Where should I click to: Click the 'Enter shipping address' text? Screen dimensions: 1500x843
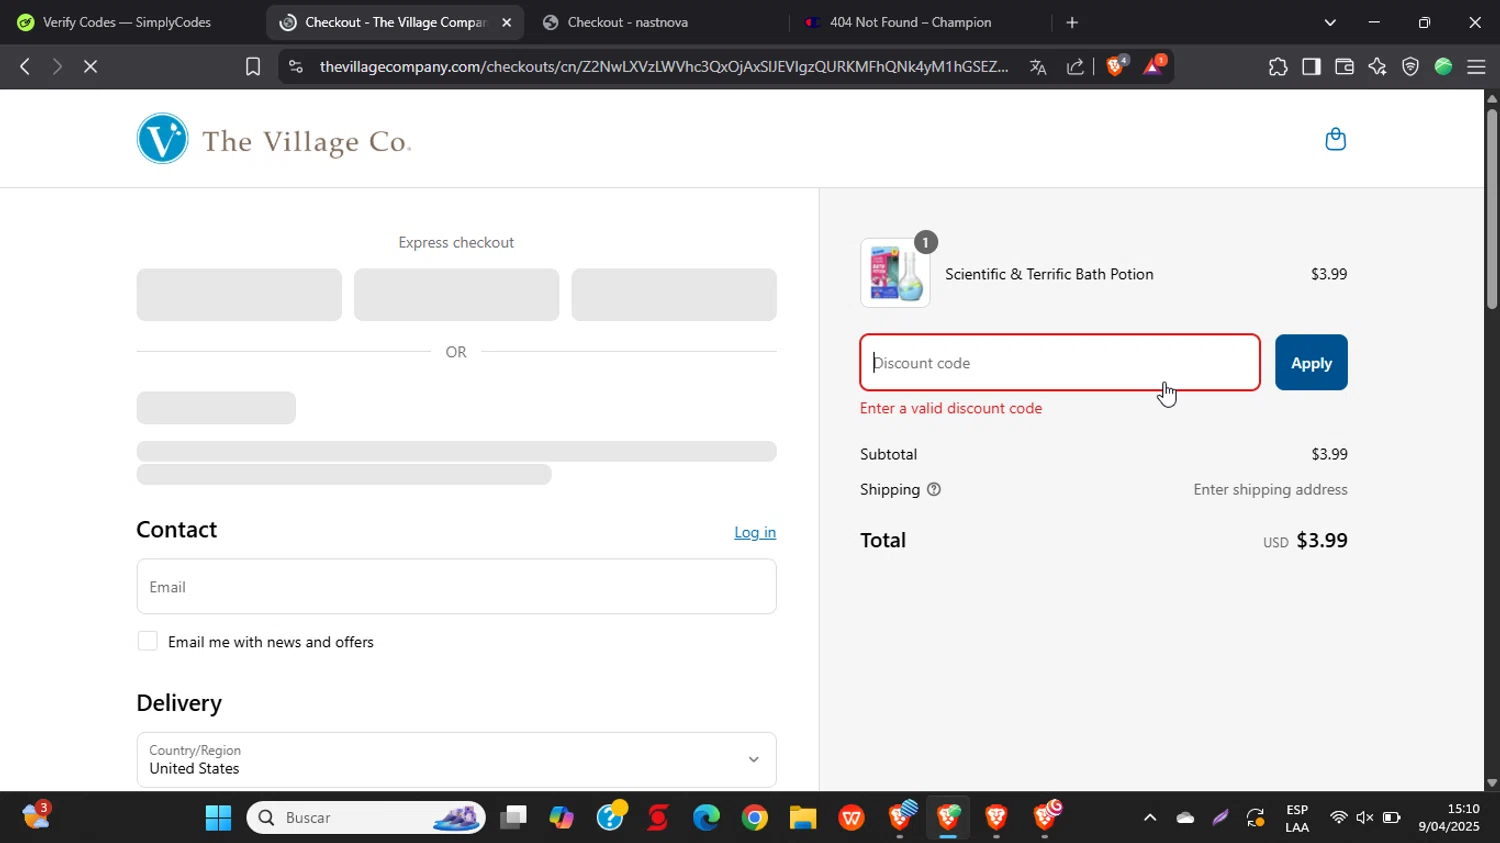pyautogui.click(x=1270, y=490)
